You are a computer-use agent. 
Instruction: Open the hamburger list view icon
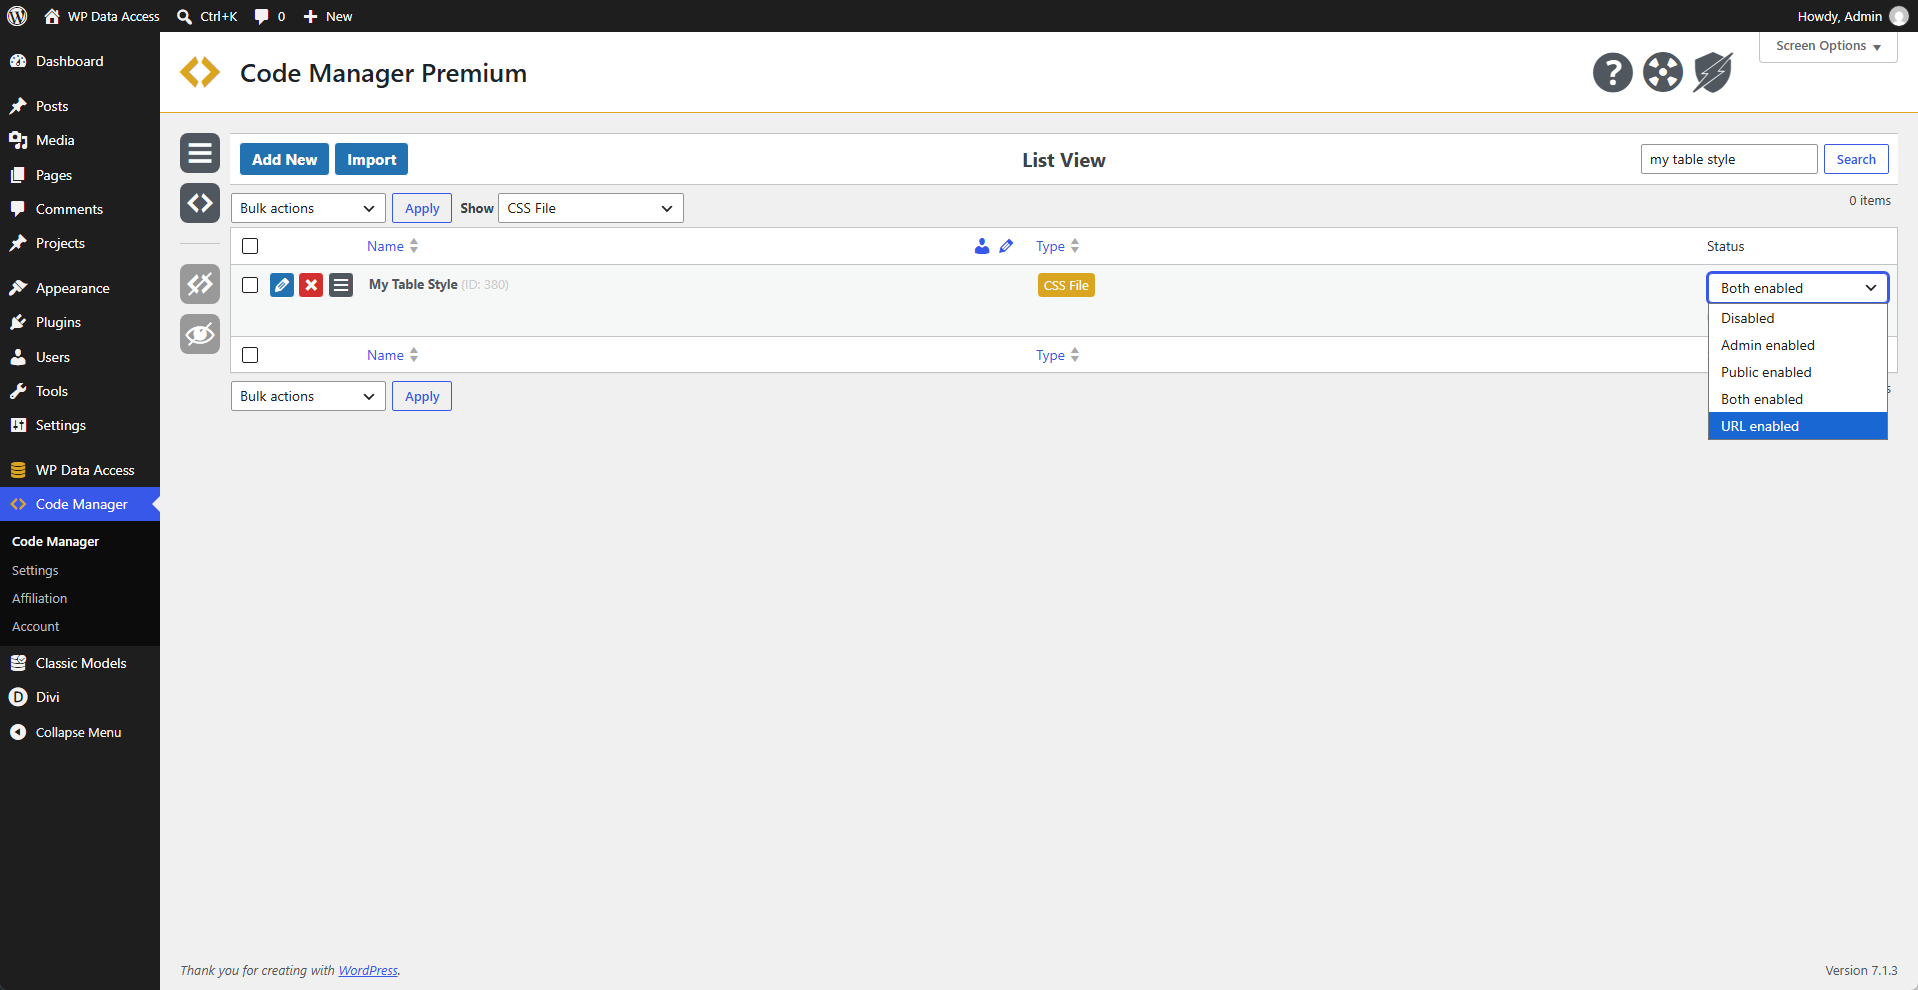(x=200, y=153)
